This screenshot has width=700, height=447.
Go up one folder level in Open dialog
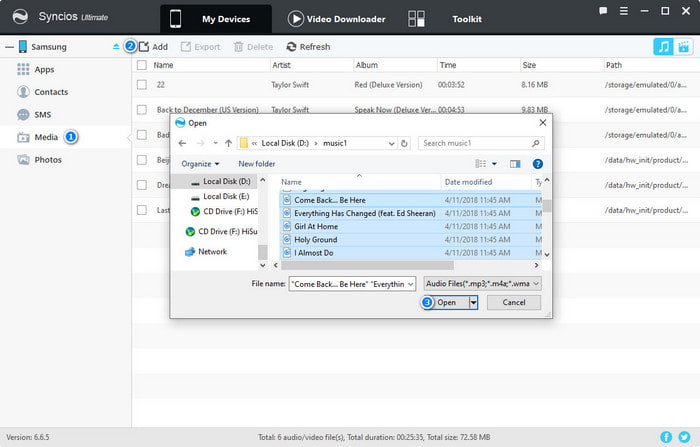(229, 143)
